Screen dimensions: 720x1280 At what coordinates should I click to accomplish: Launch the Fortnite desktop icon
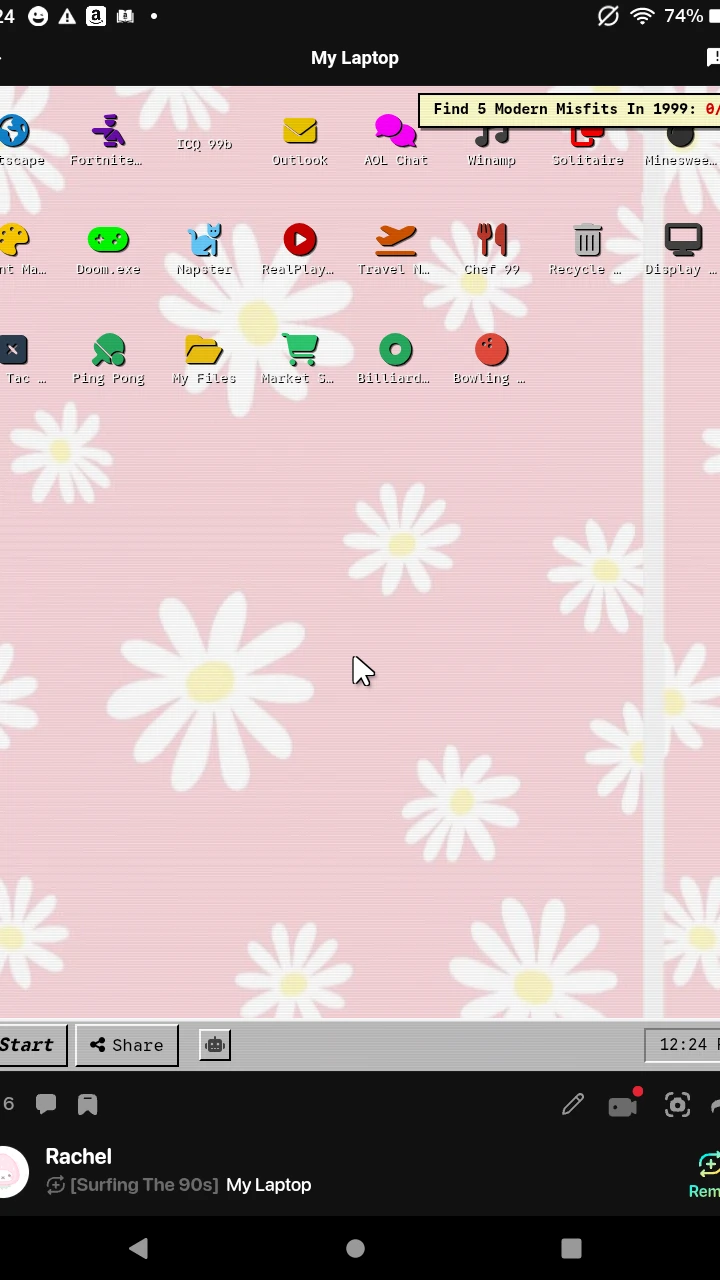tap(108, 131)
